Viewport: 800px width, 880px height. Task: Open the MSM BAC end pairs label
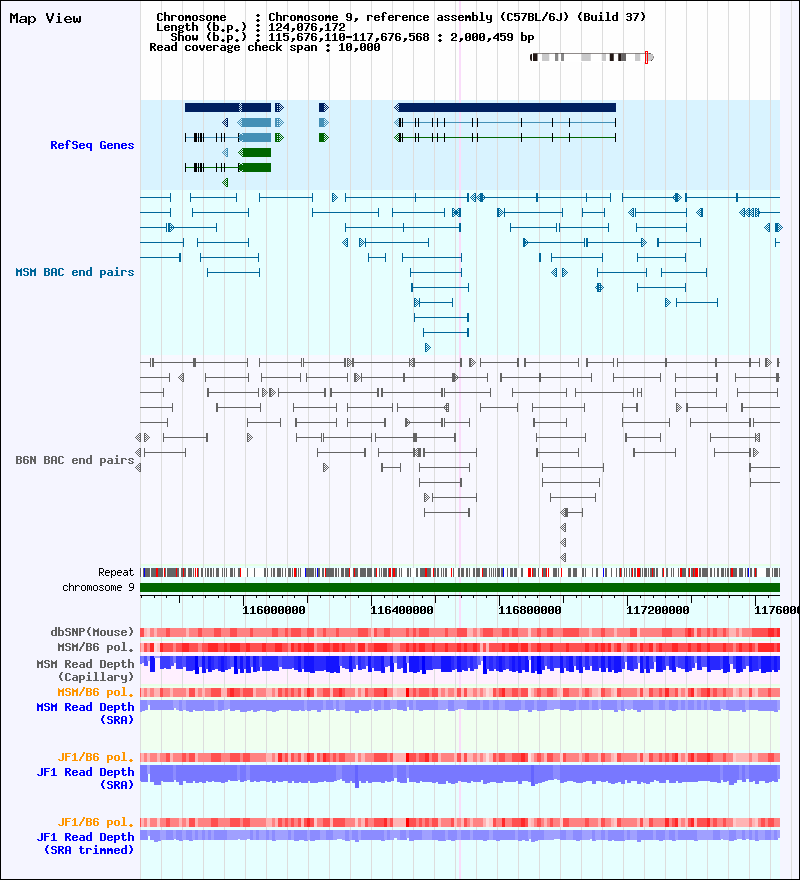(75, 272)
